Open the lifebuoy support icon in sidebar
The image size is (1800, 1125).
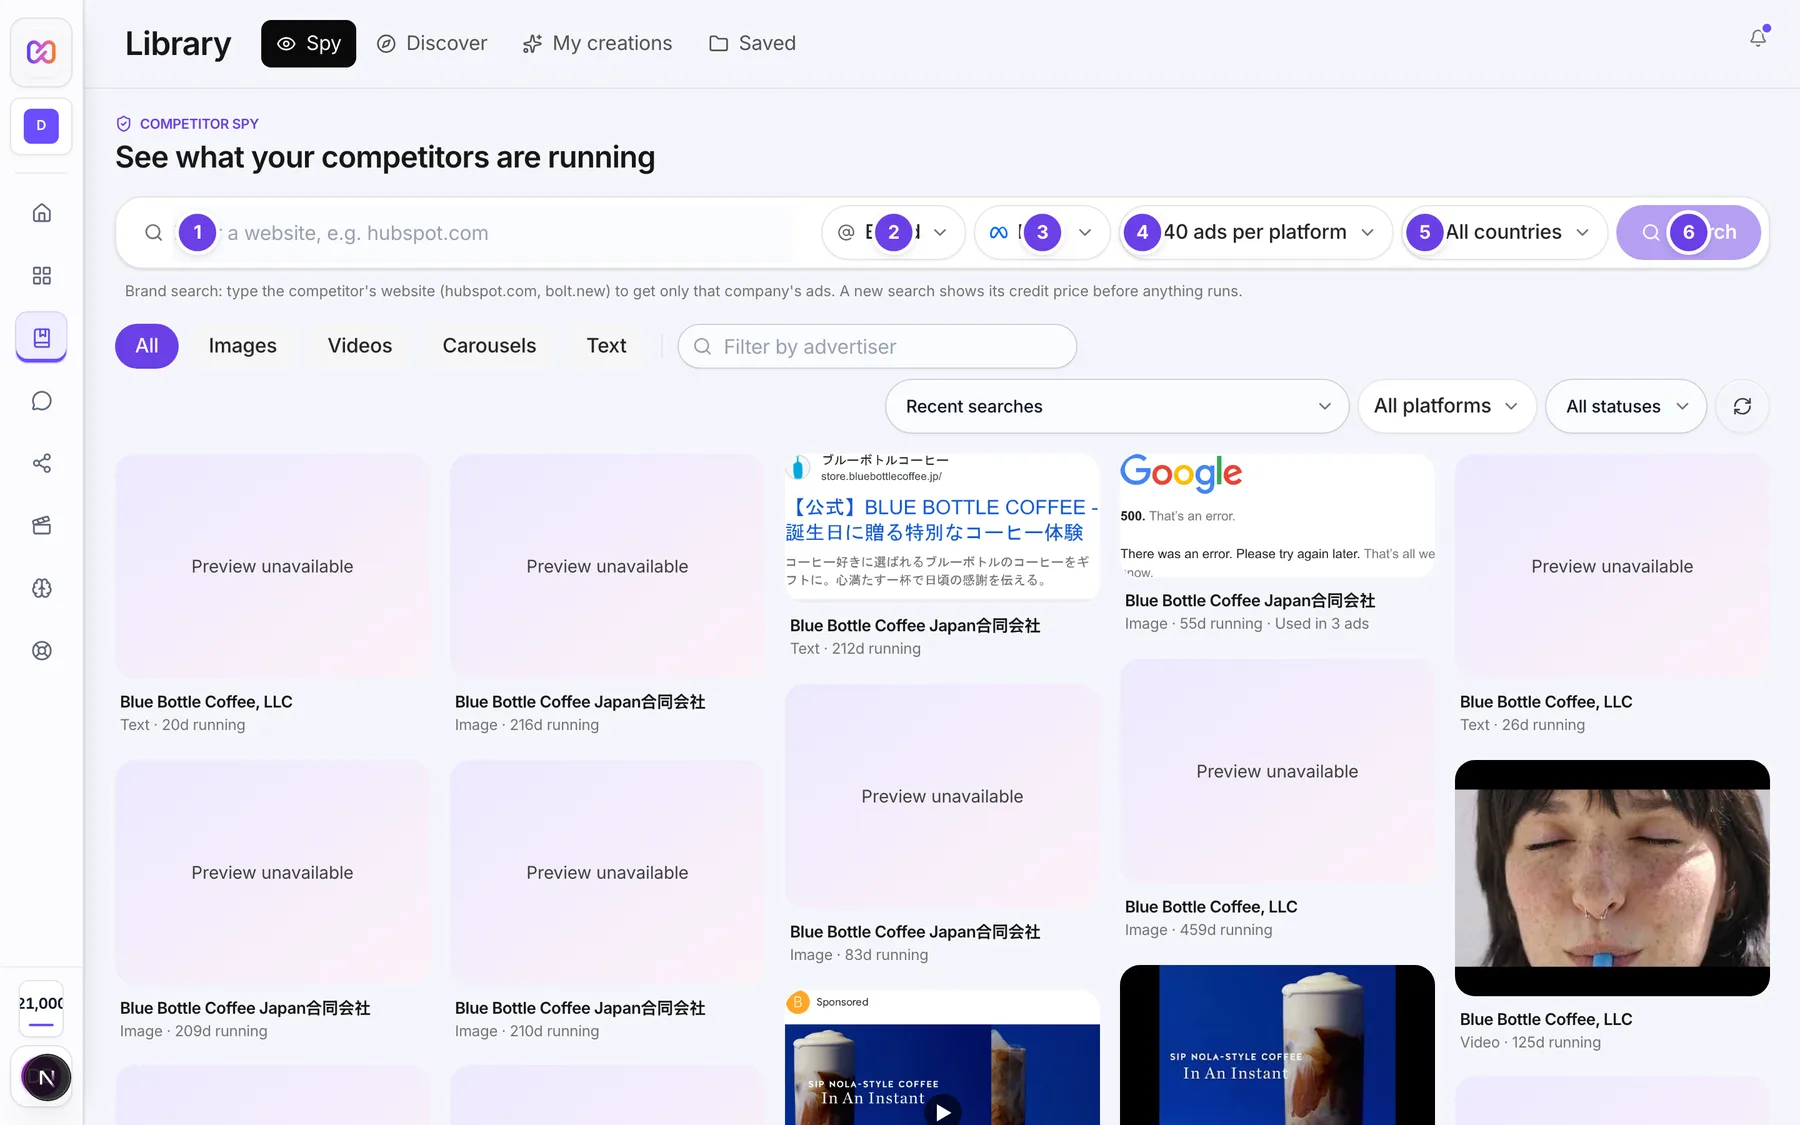[41, 651]
